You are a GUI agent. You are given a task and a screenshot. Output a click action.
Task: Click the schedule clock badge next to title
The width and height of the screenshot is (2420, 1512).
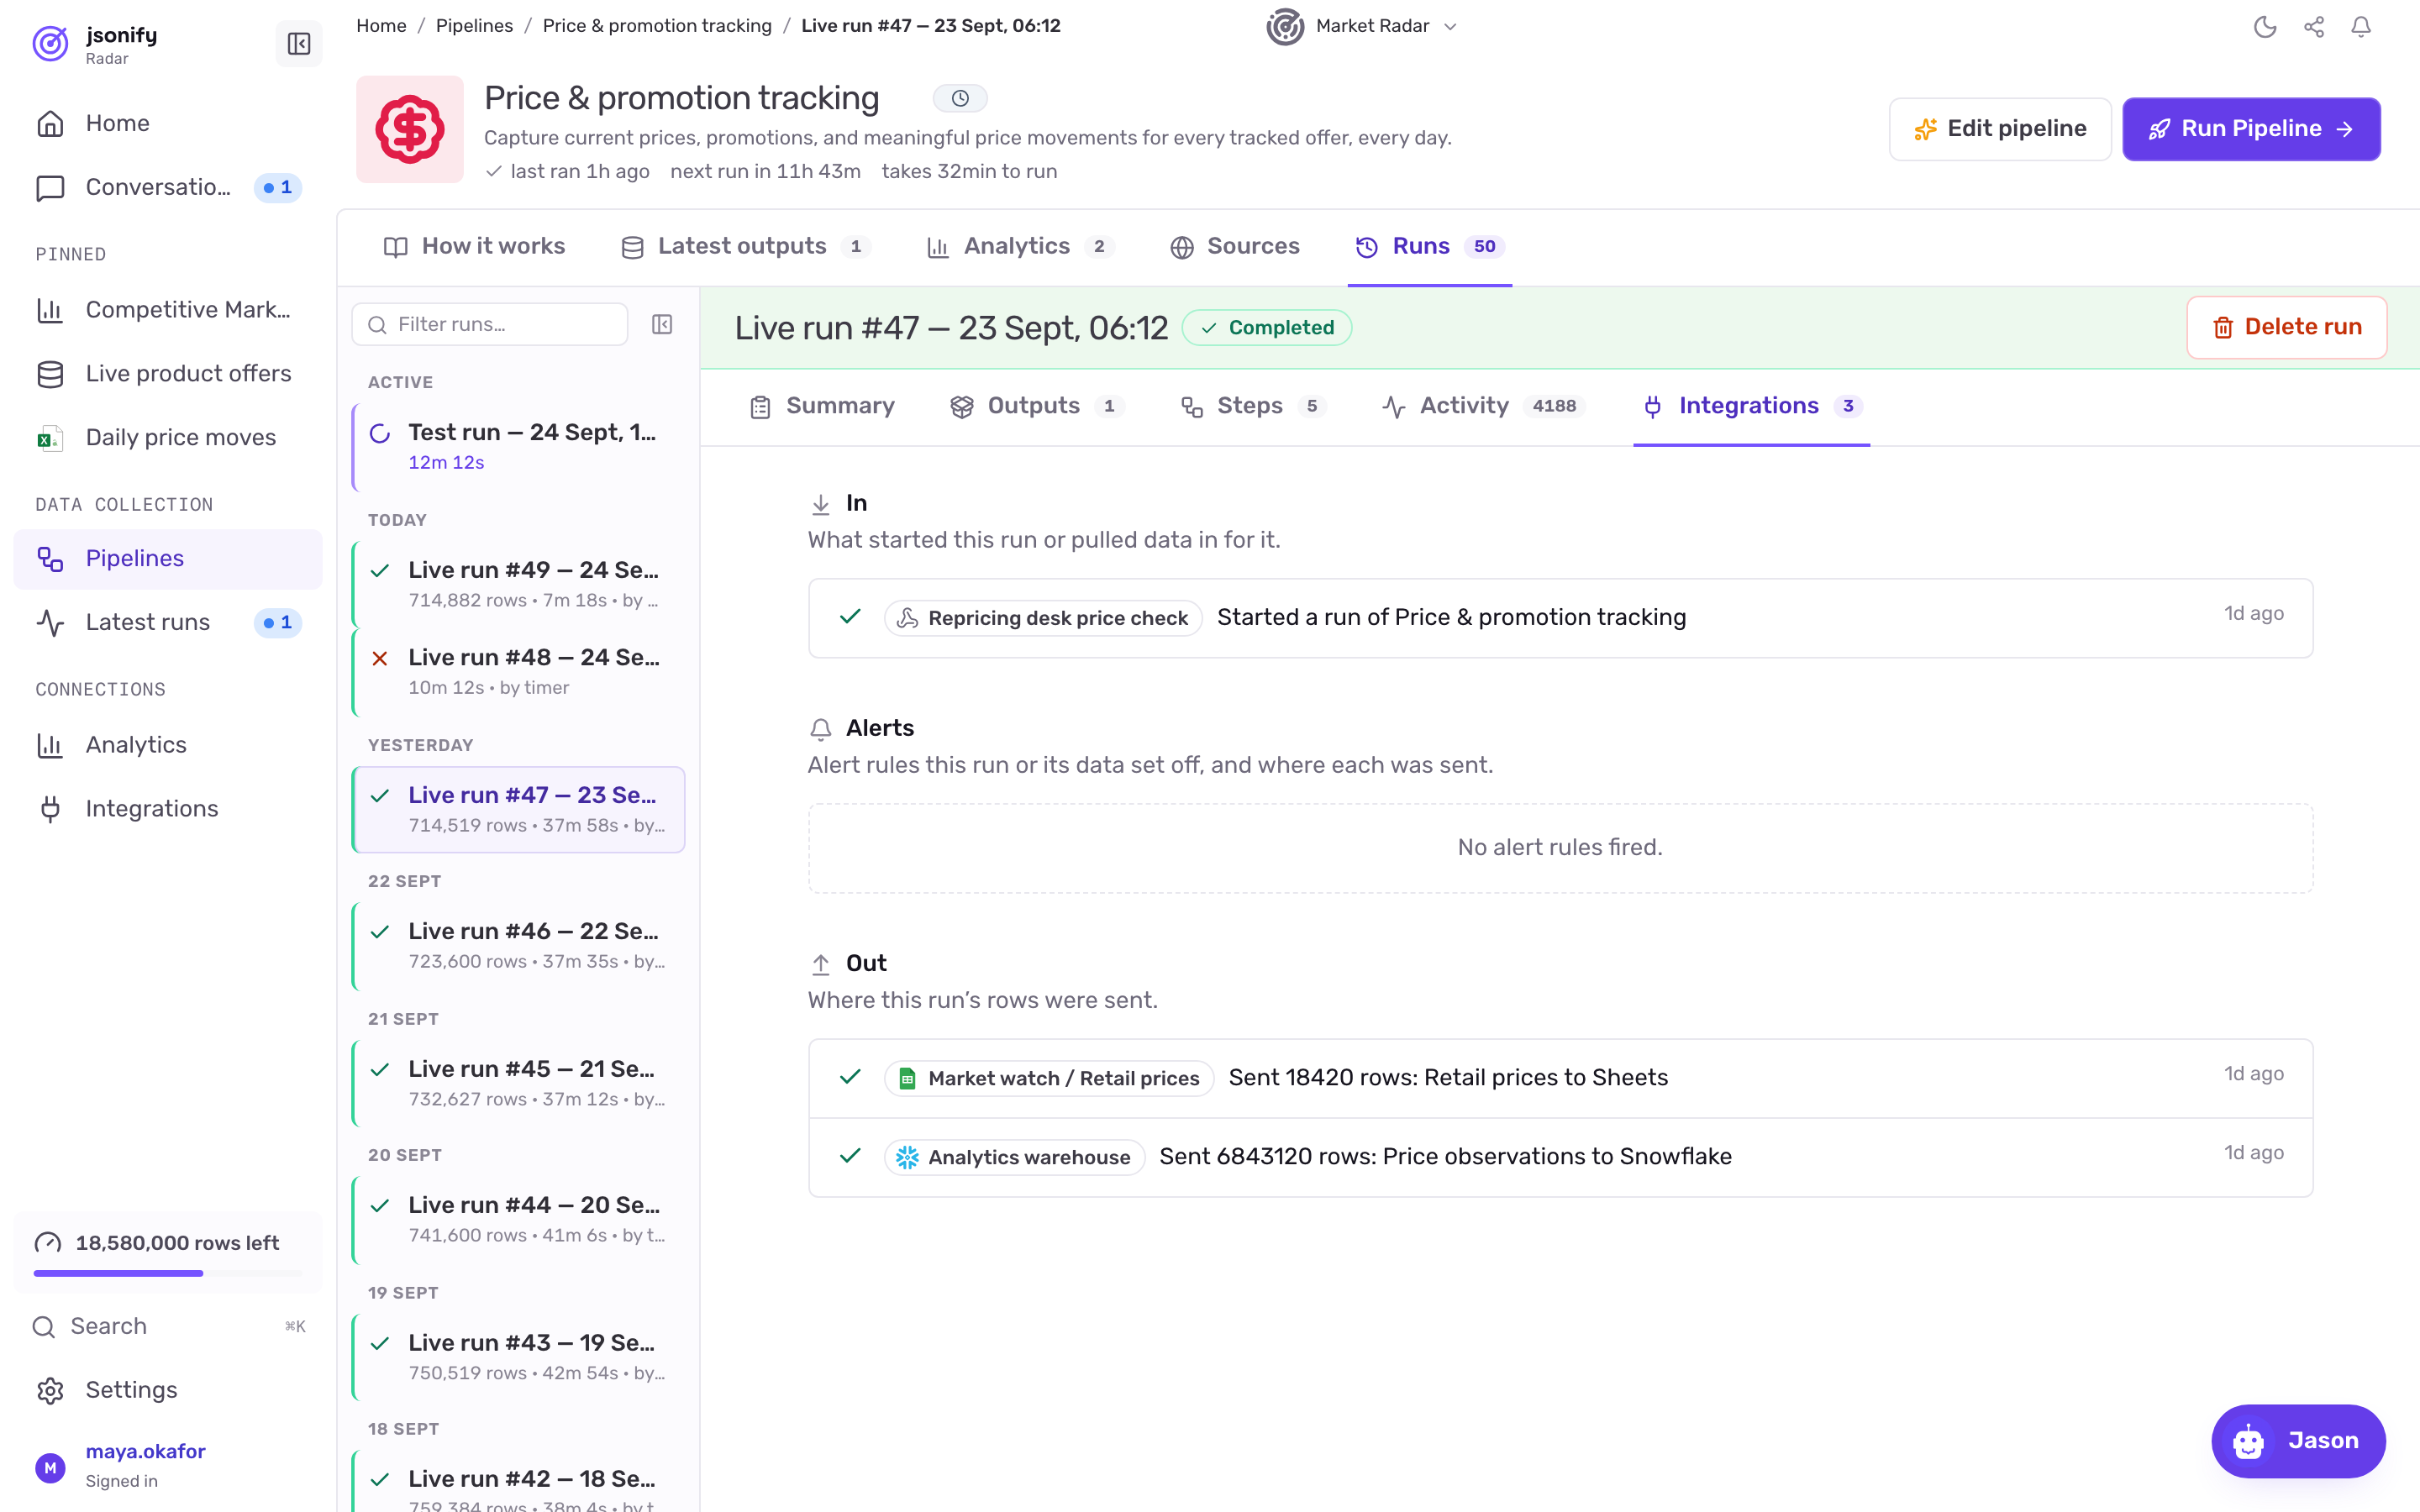960,98
